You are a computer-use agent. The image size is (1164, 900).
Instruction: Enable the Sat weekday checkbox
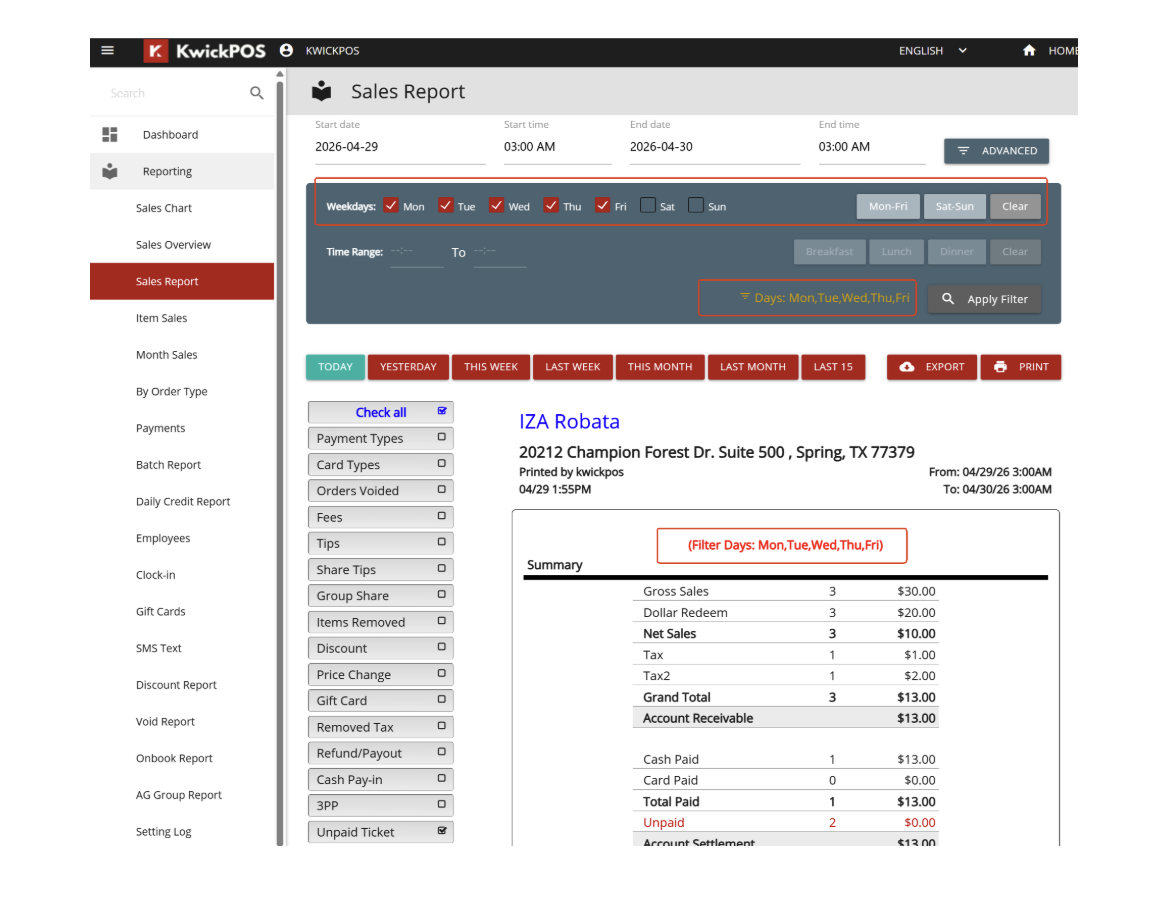tap(648, 206)
